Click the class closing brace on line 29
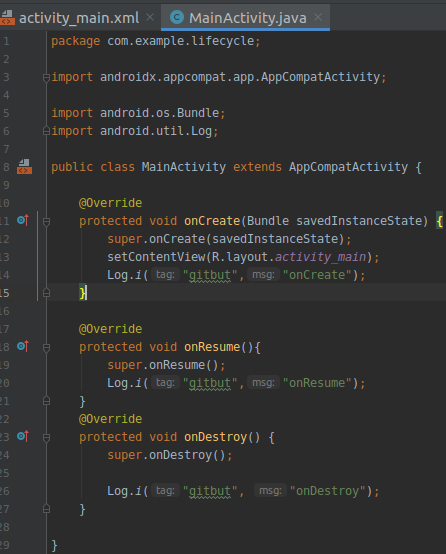 54,546
